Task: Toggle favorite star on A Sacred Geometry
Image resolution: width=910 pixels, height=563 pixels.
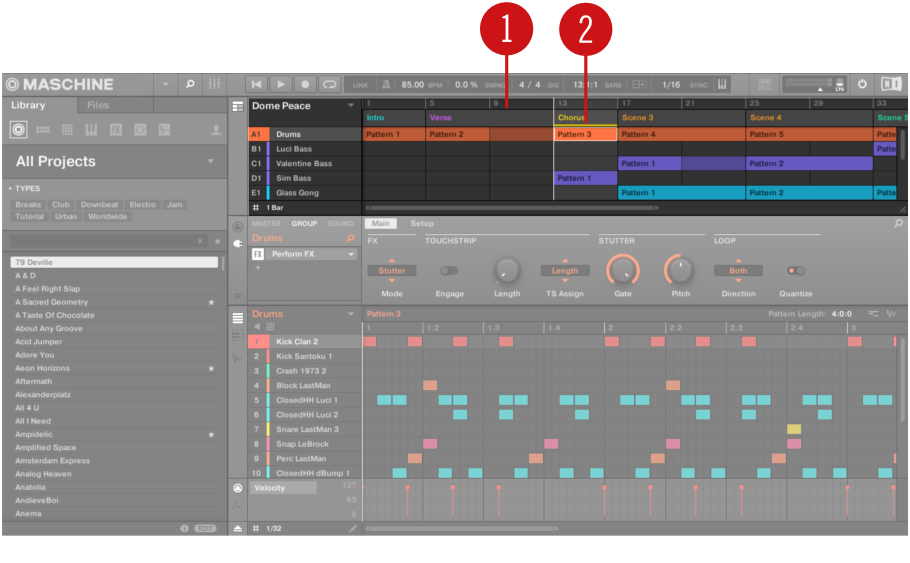Action: click(211, 302)
